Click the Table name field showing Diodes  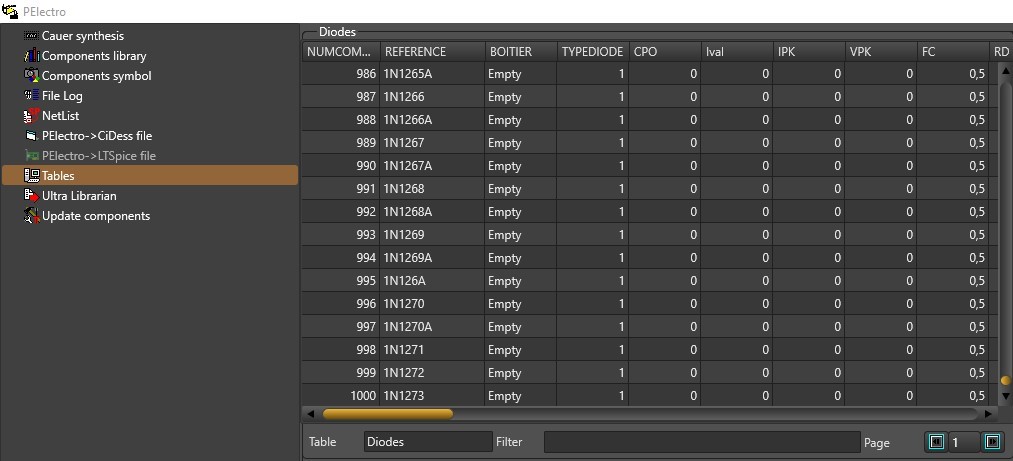426,442
